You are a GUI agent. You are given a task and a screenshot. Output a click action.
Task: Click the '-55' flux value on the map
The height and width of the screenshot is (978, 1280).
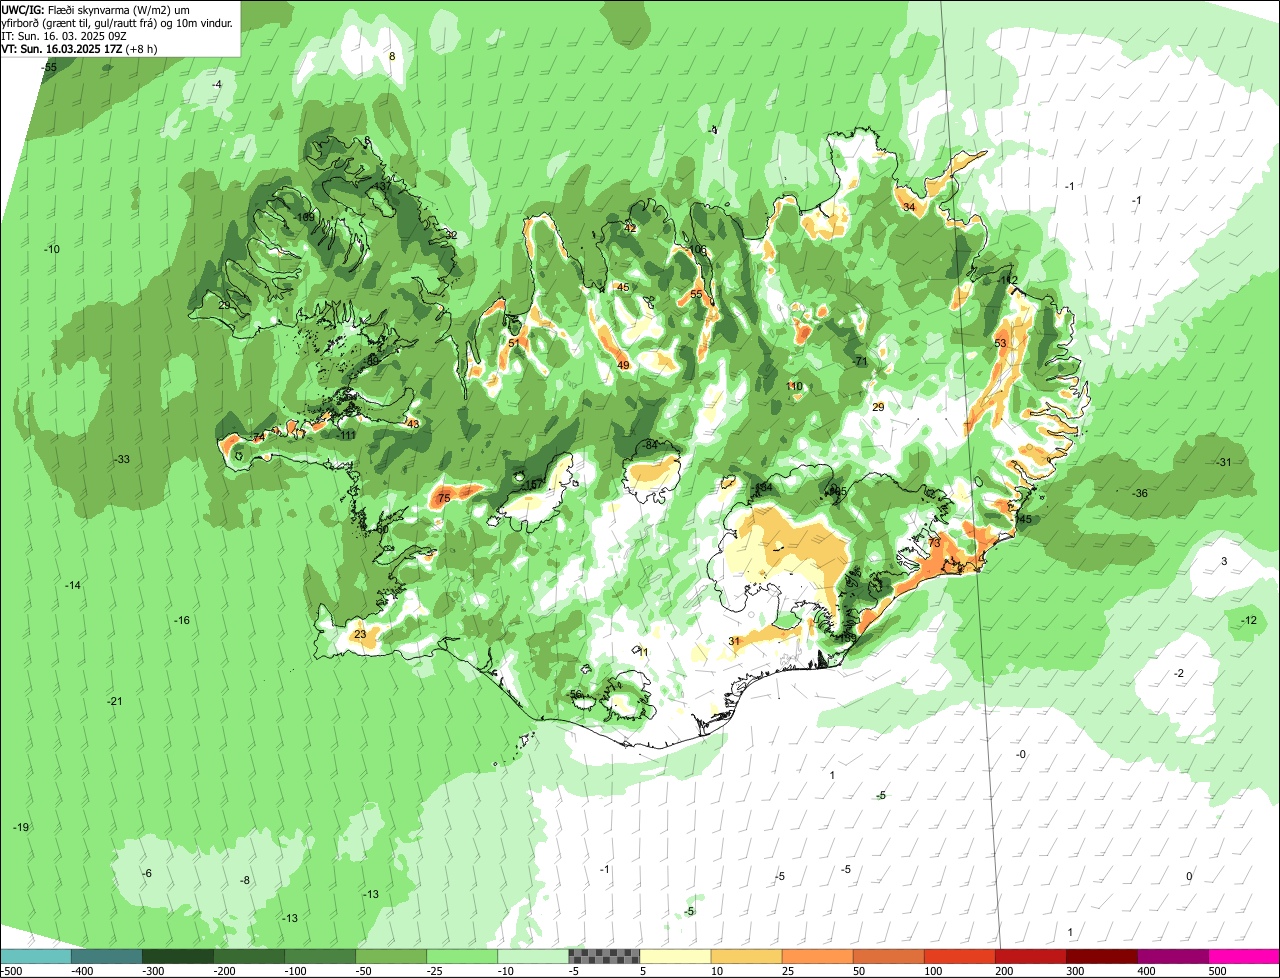(49, 67)
